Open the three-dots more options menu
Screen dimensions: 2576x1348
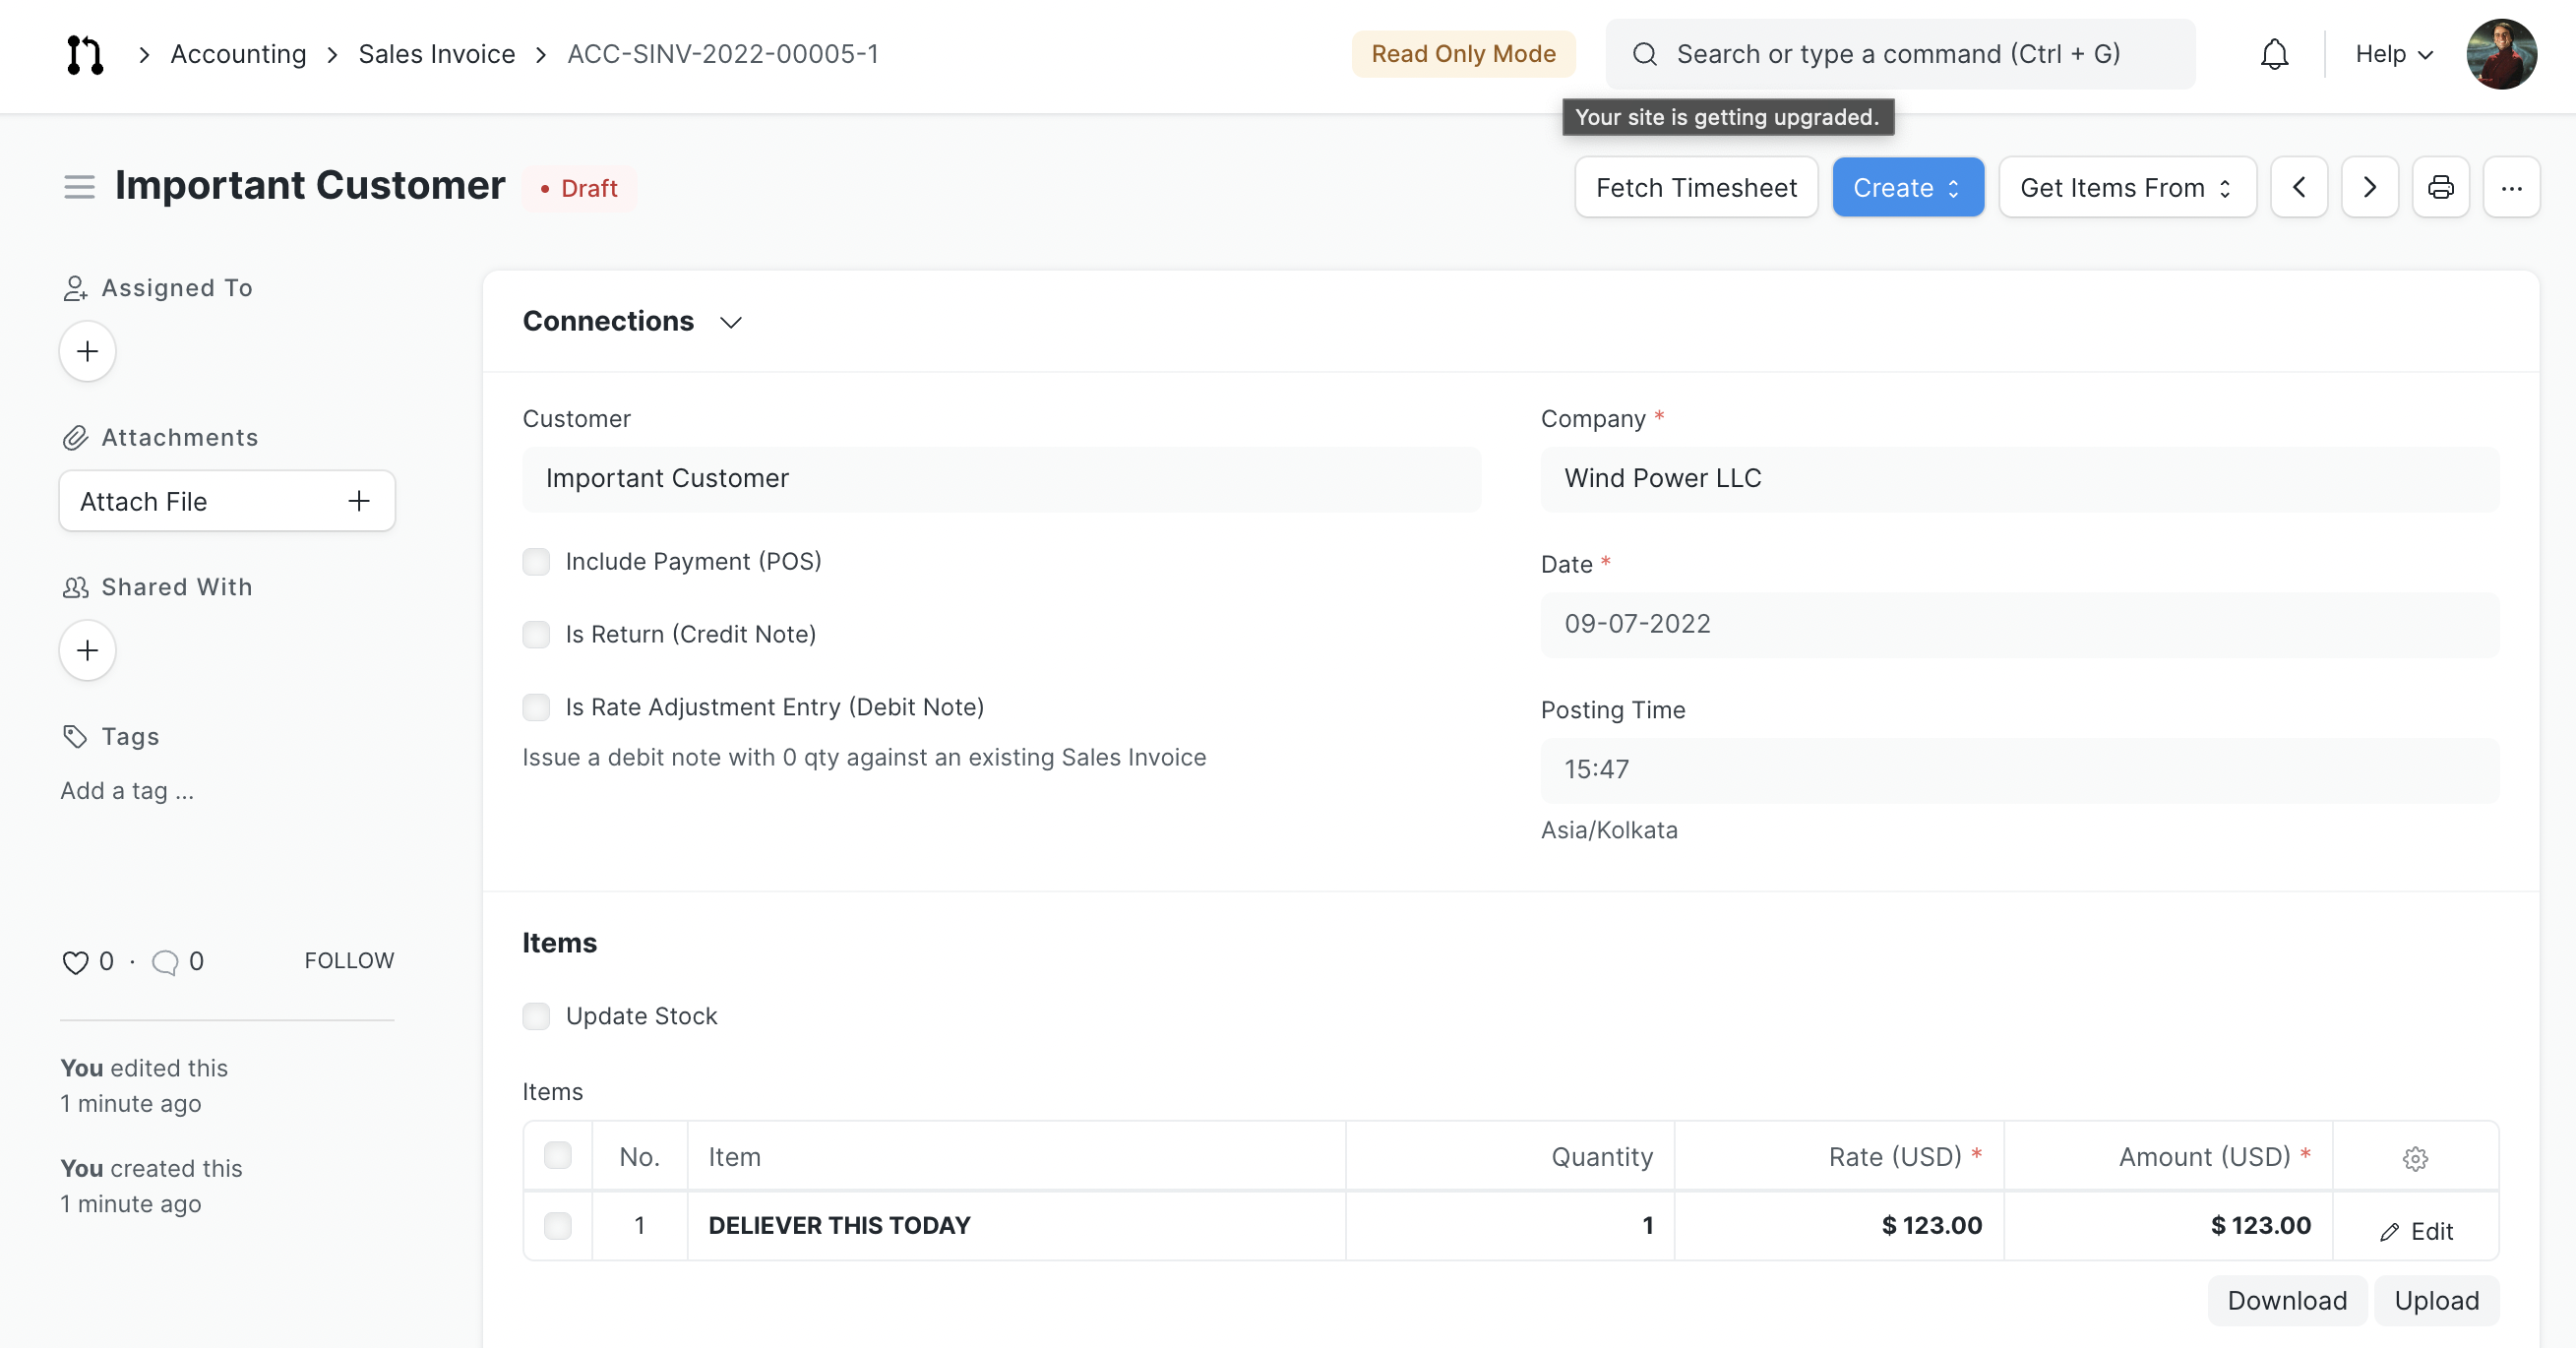click(x=2511, y=187)
